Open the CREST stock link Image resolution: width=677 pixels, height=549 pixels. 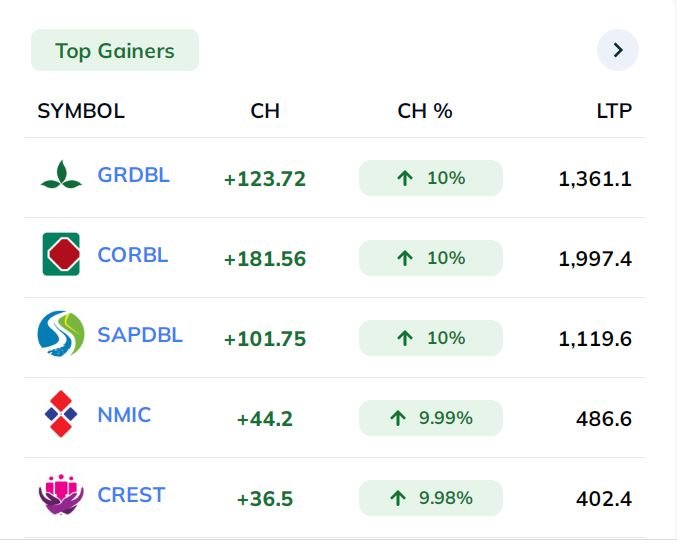[131, 495]
